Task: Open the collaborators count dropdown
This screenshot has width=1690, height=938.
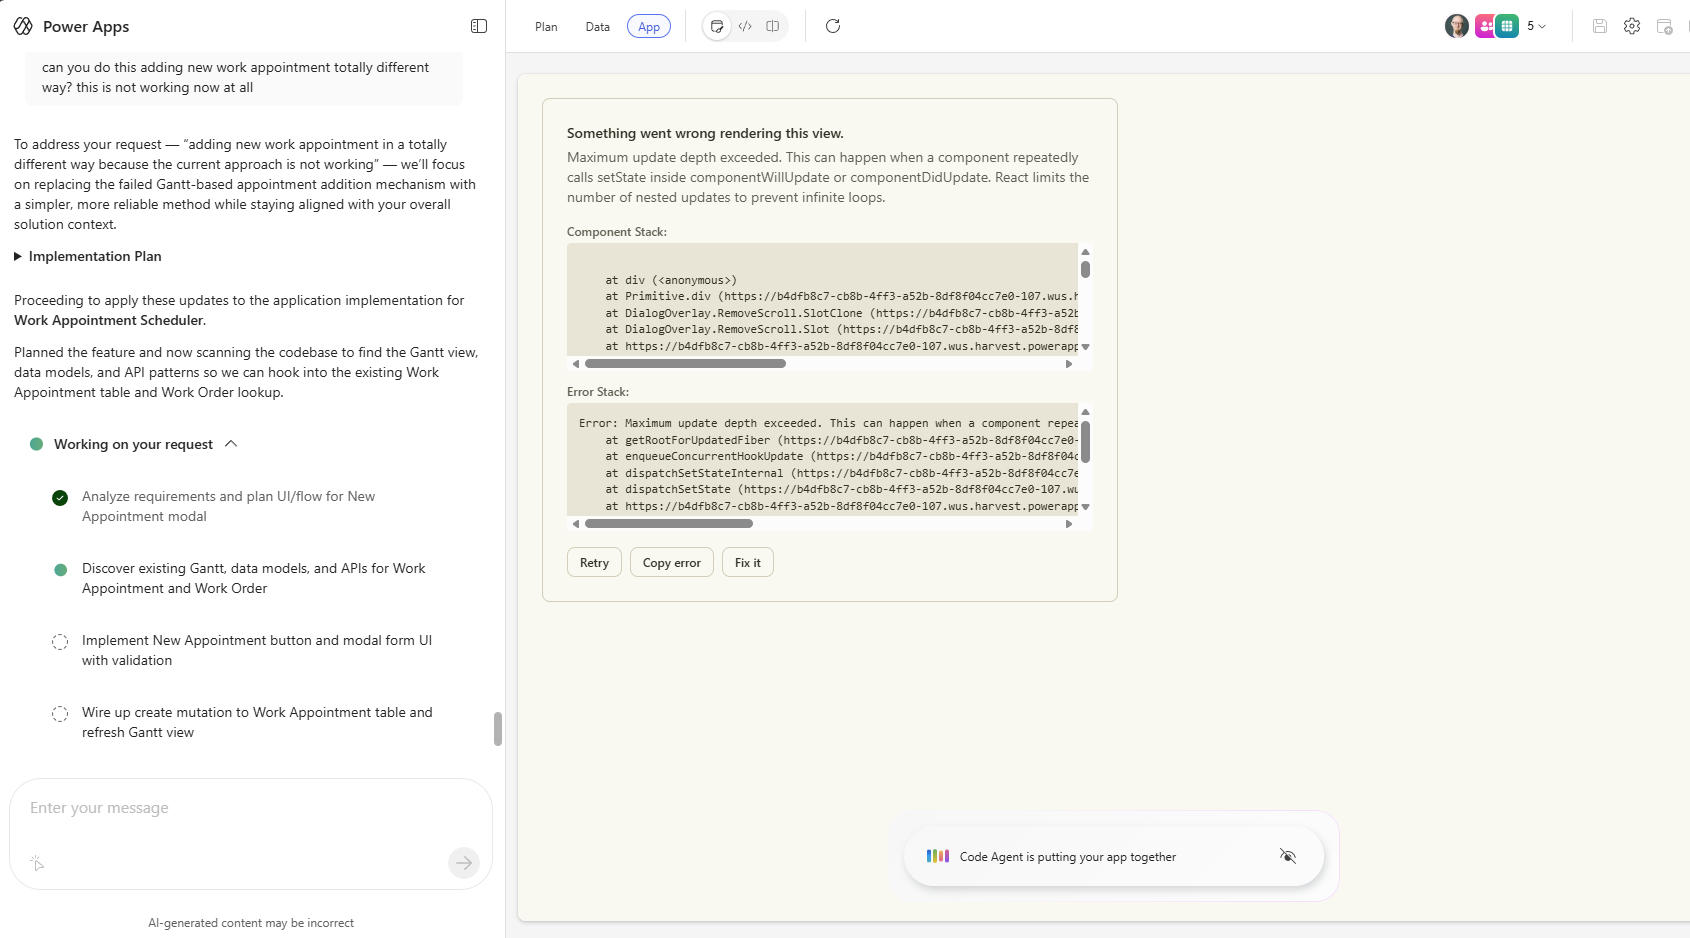Action: (x=1536, y=26)
